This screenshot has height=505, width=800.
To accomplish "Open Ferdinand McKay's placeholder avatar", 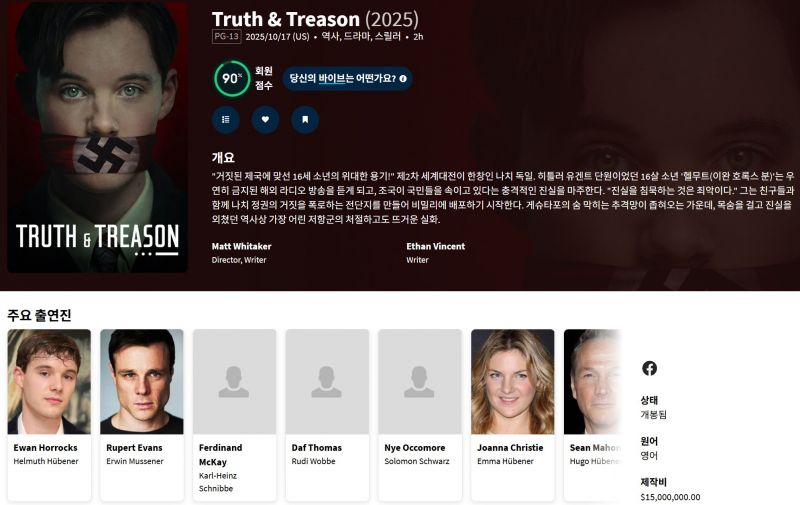I will (x=234, y=382).
